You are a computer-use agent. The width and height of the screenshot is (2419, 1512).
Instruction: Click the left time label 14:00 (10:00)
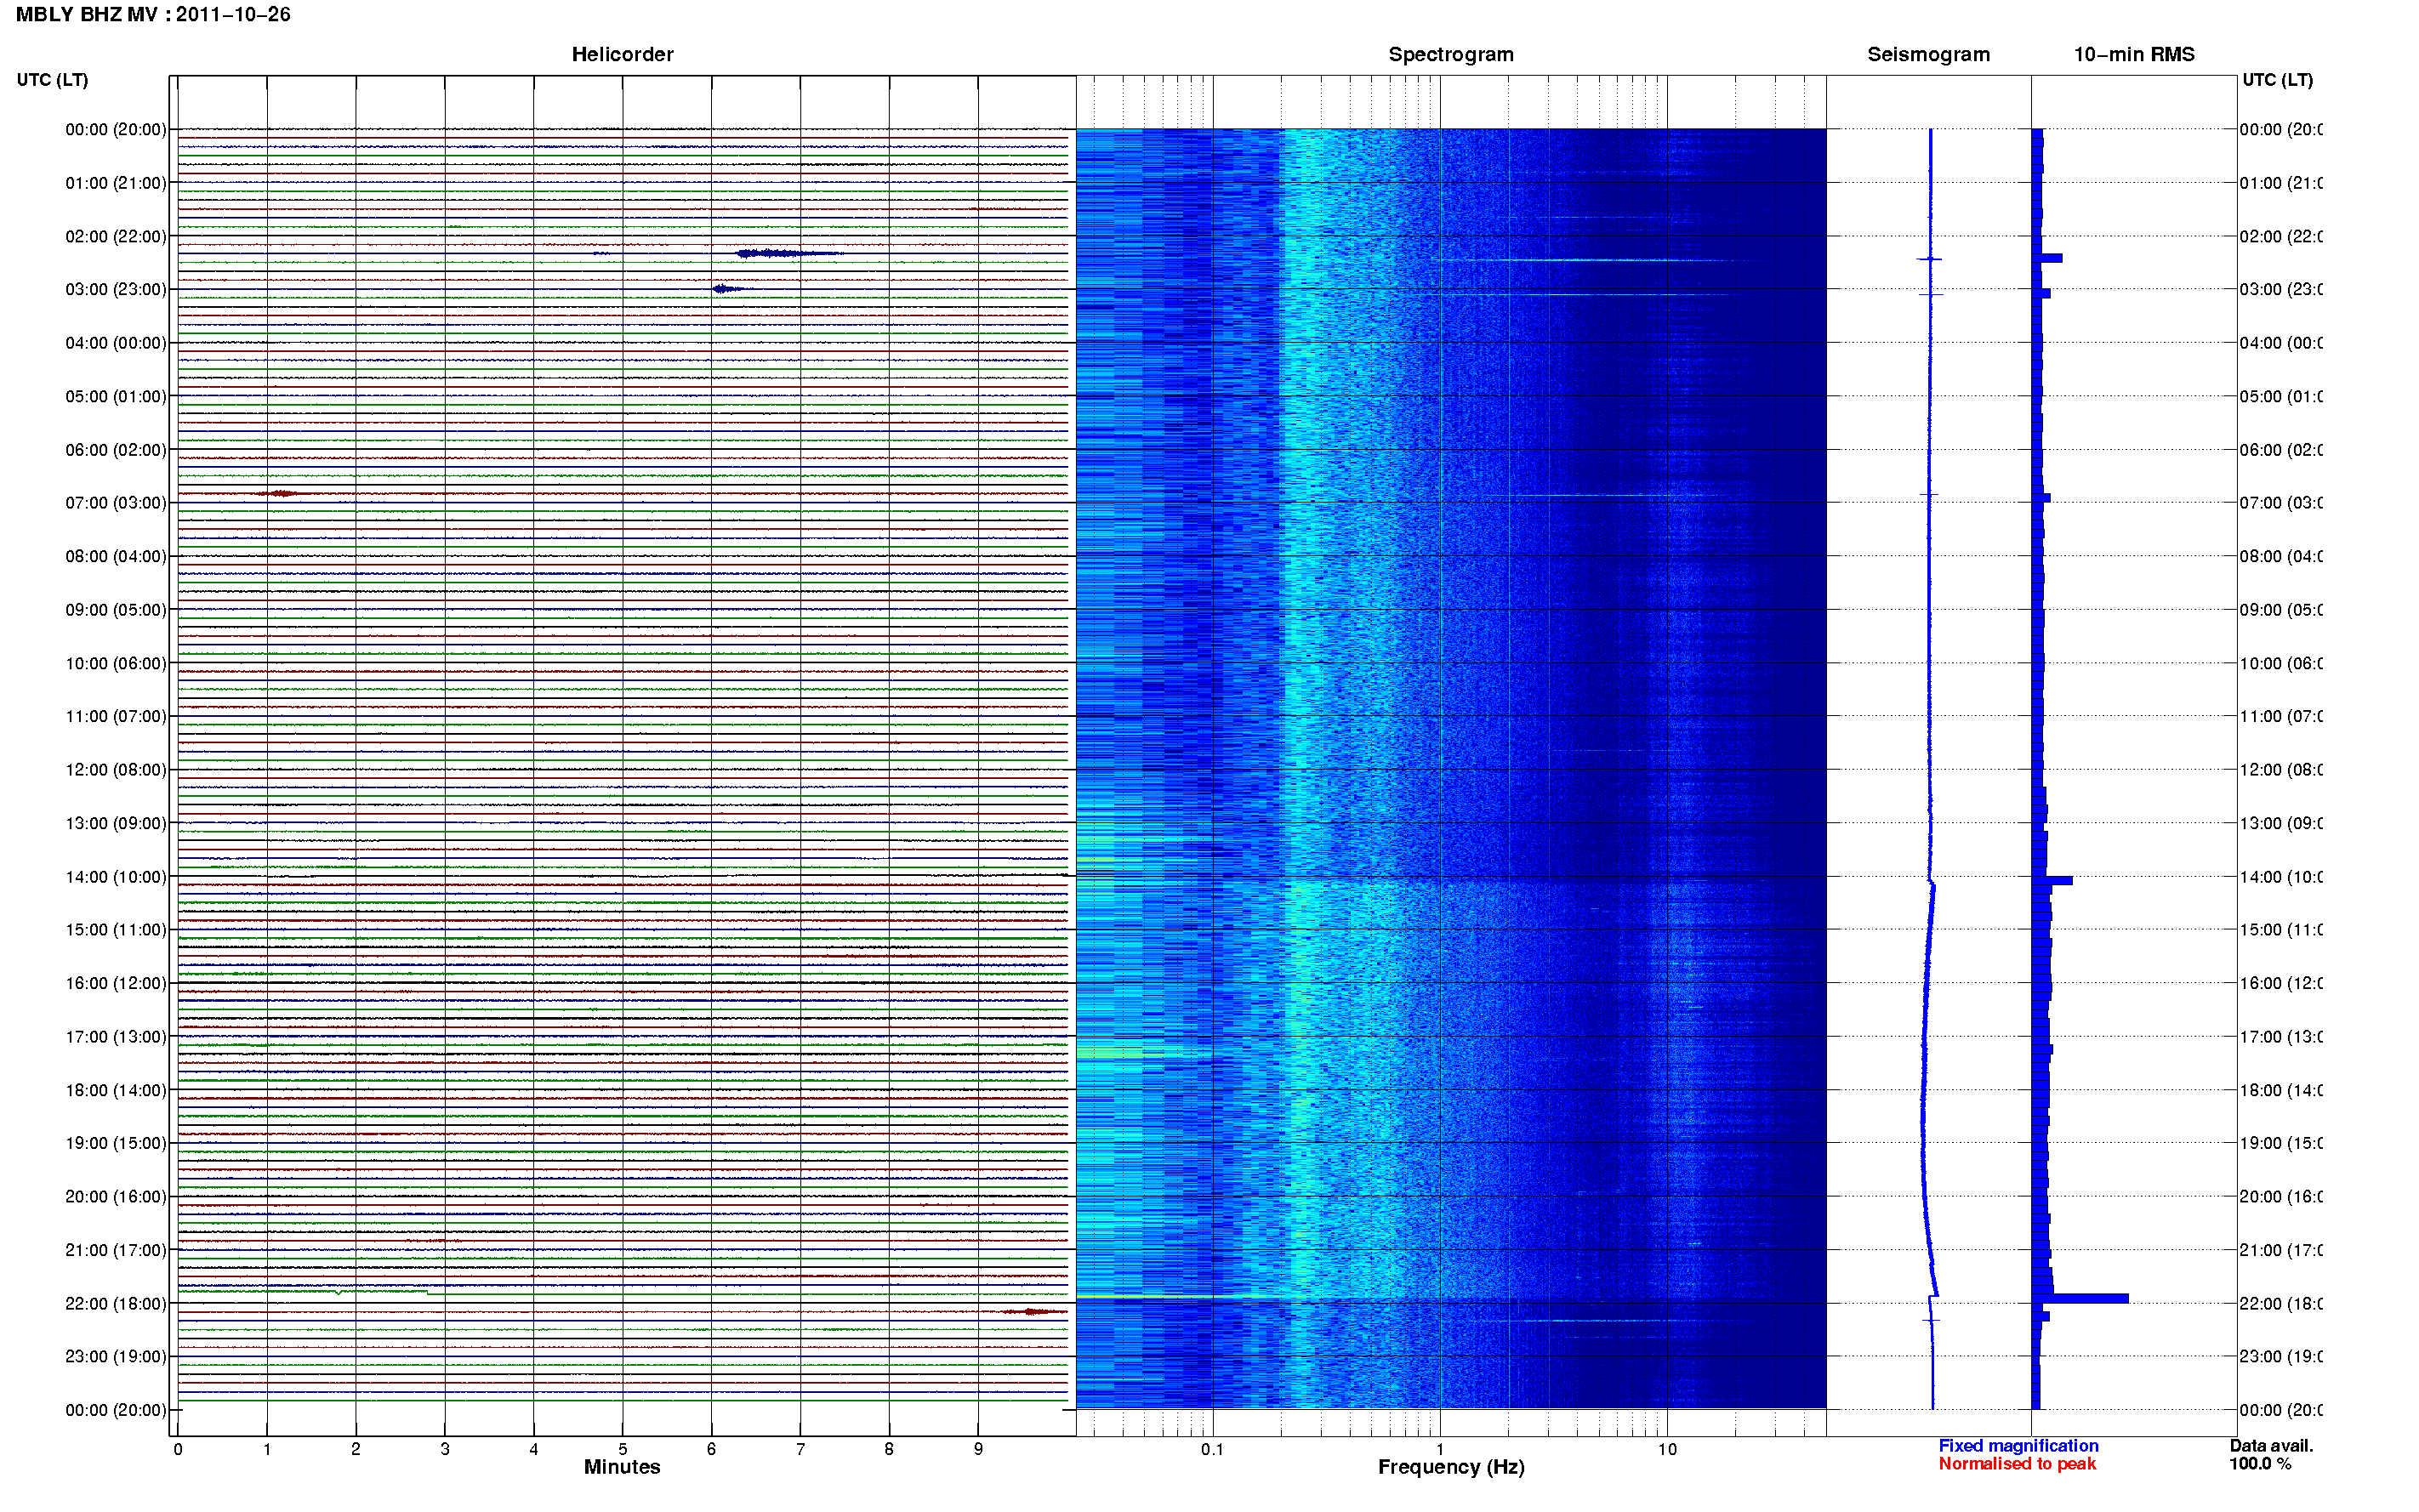click(116, 877)
